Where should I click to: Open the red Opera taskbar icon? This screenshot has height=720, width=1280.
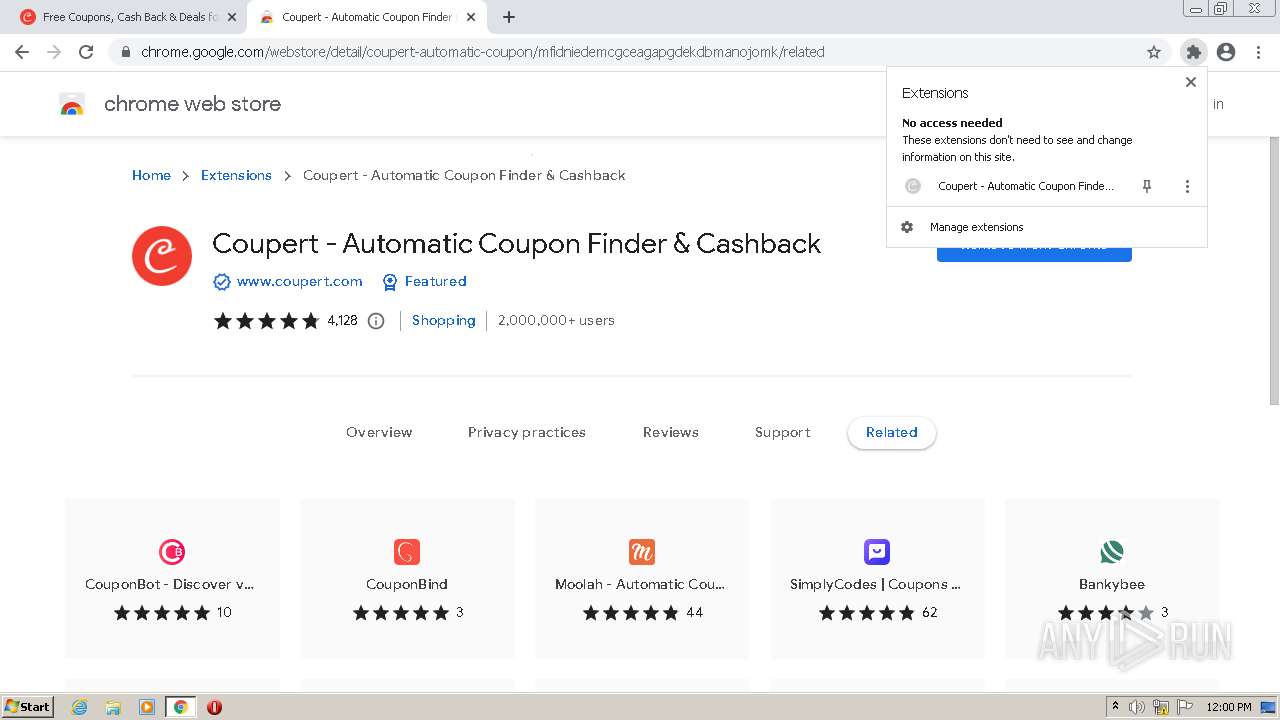[214, 707]
